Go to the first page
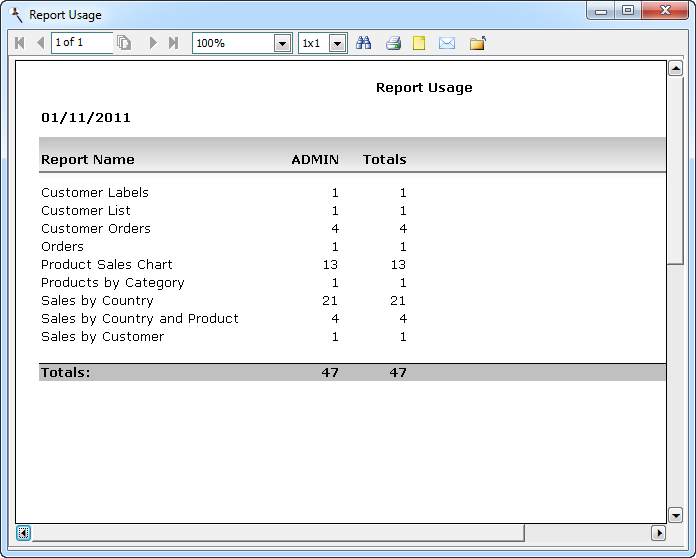 (x=19, y=43)
